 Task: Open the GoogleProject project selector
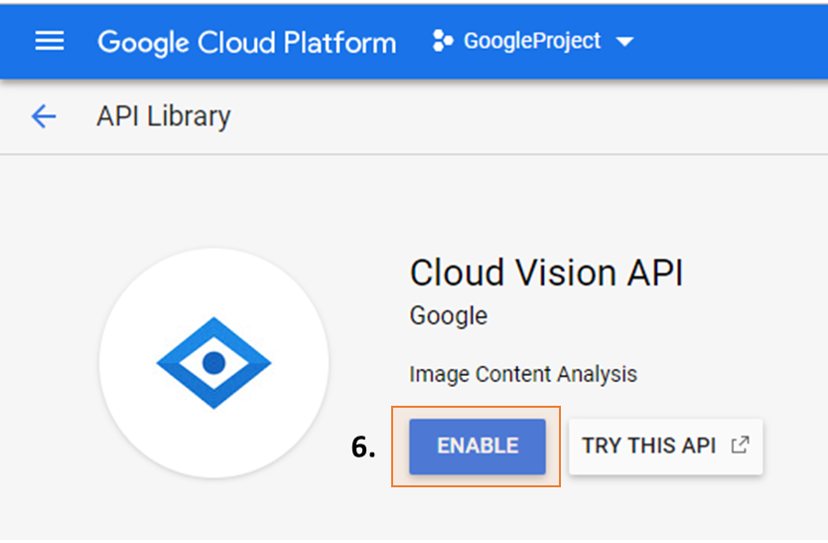click(x=533, y=41)
